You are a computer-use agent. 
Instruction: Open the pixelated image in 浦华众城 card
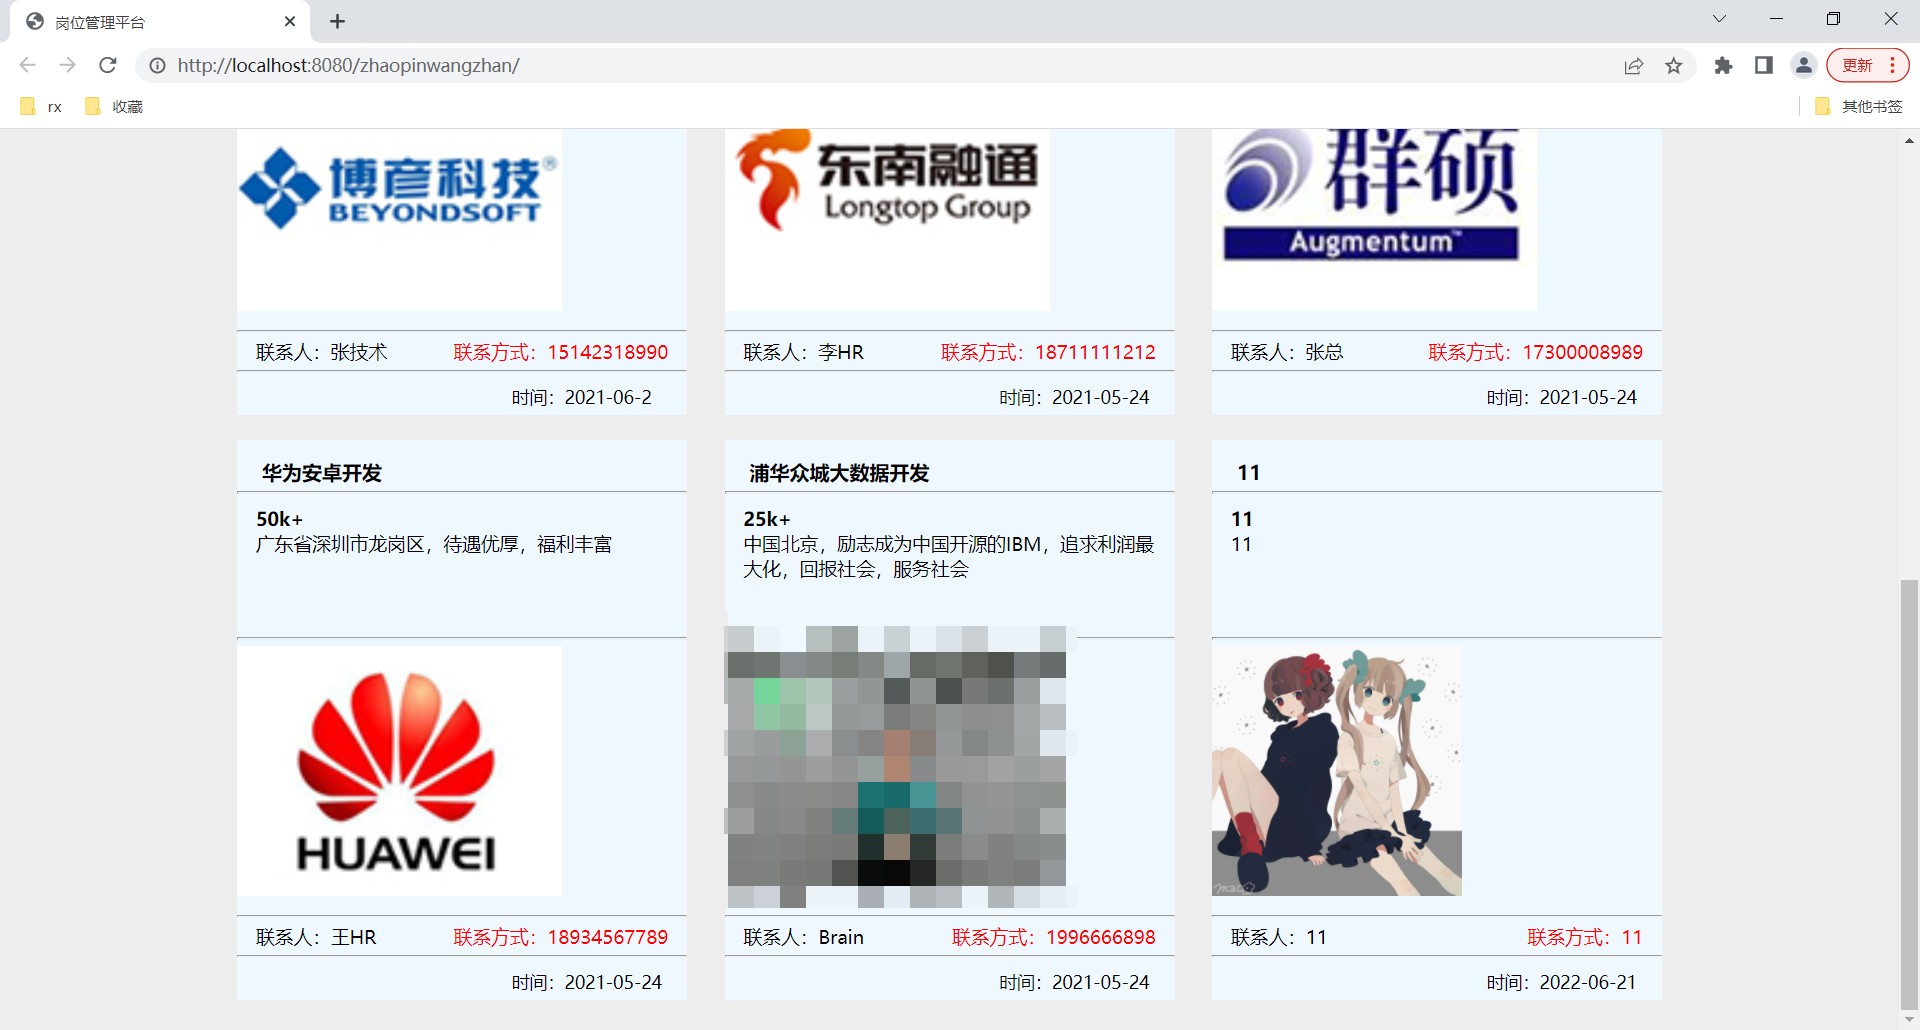tap(897, 766)
